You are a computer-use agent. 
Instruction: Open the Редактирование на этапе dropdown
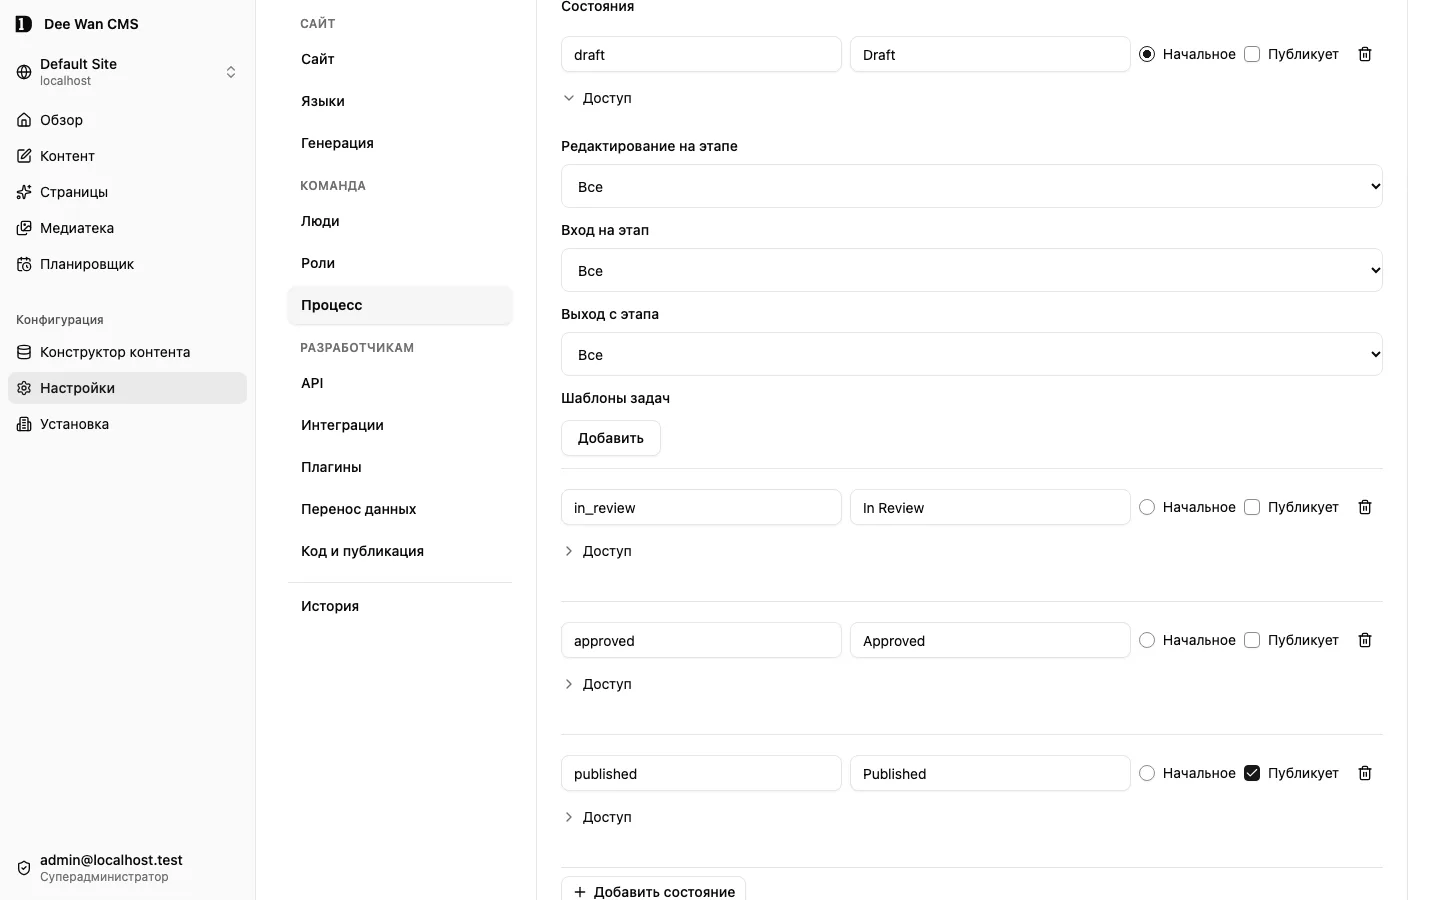(972, 186)
